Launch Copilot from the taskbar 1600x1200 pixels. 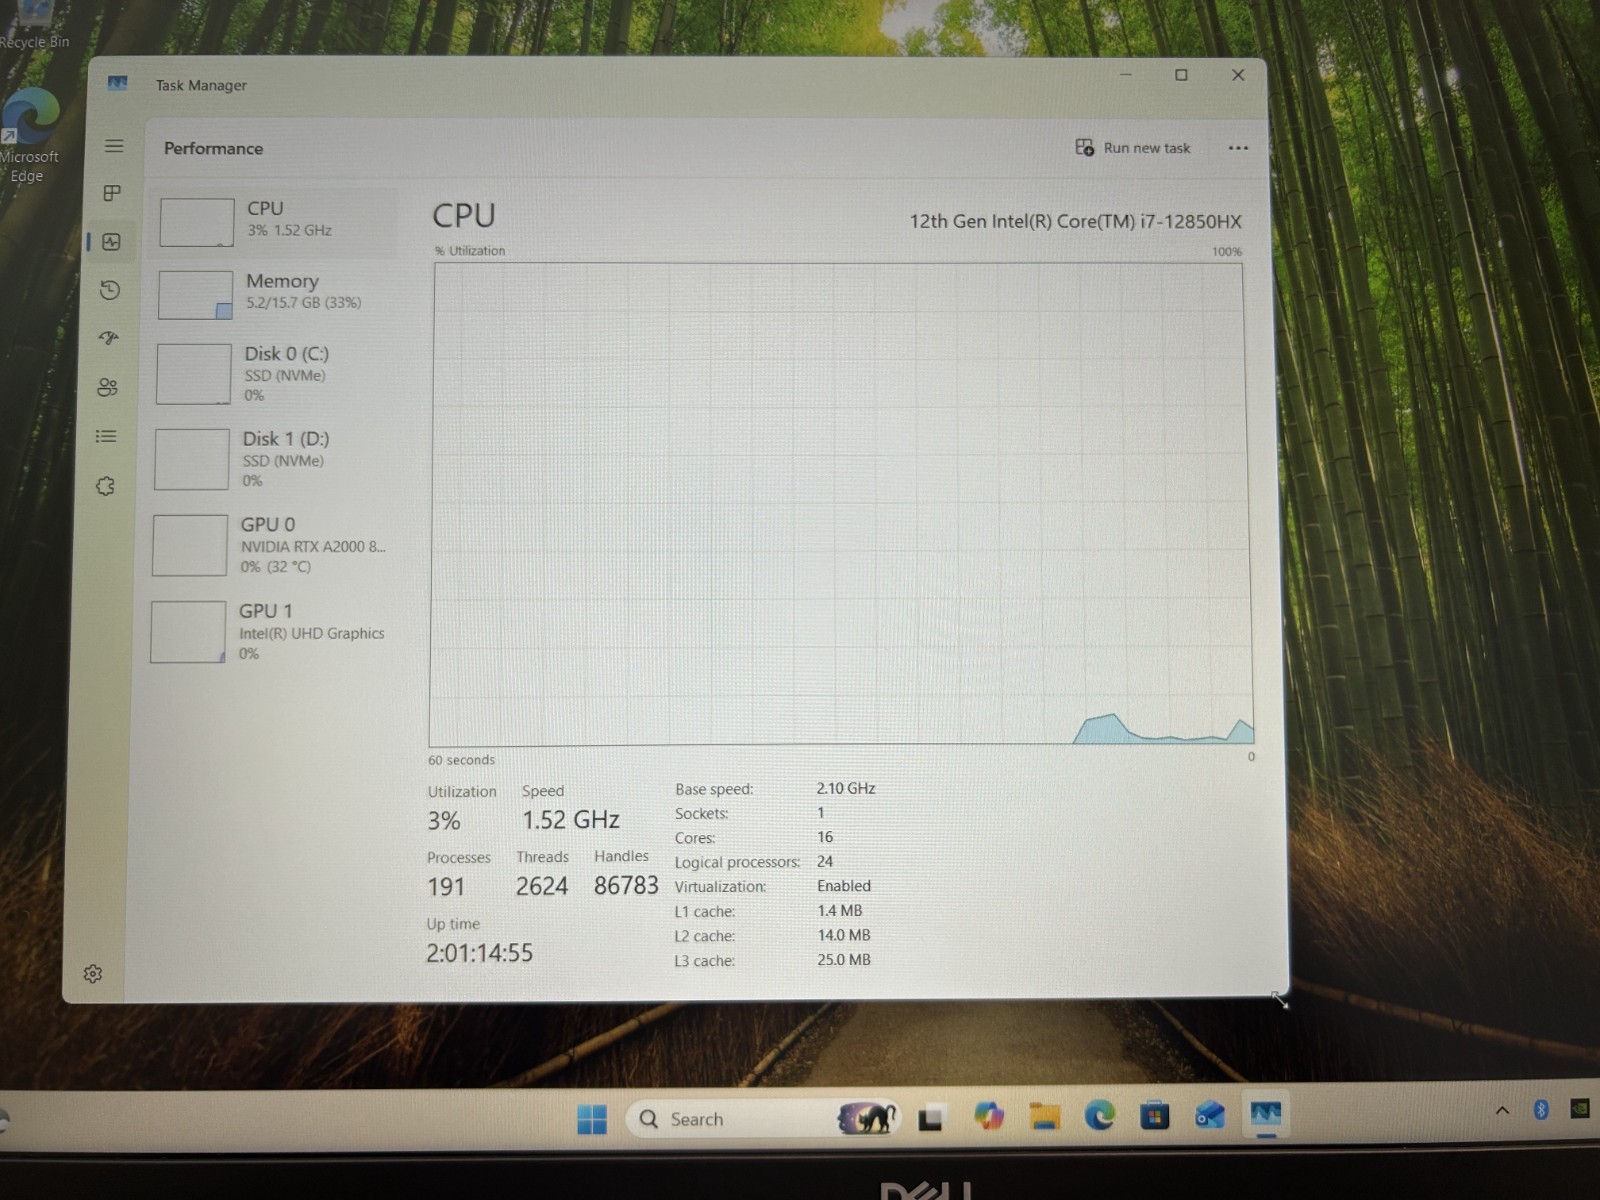coord(989,1116)
